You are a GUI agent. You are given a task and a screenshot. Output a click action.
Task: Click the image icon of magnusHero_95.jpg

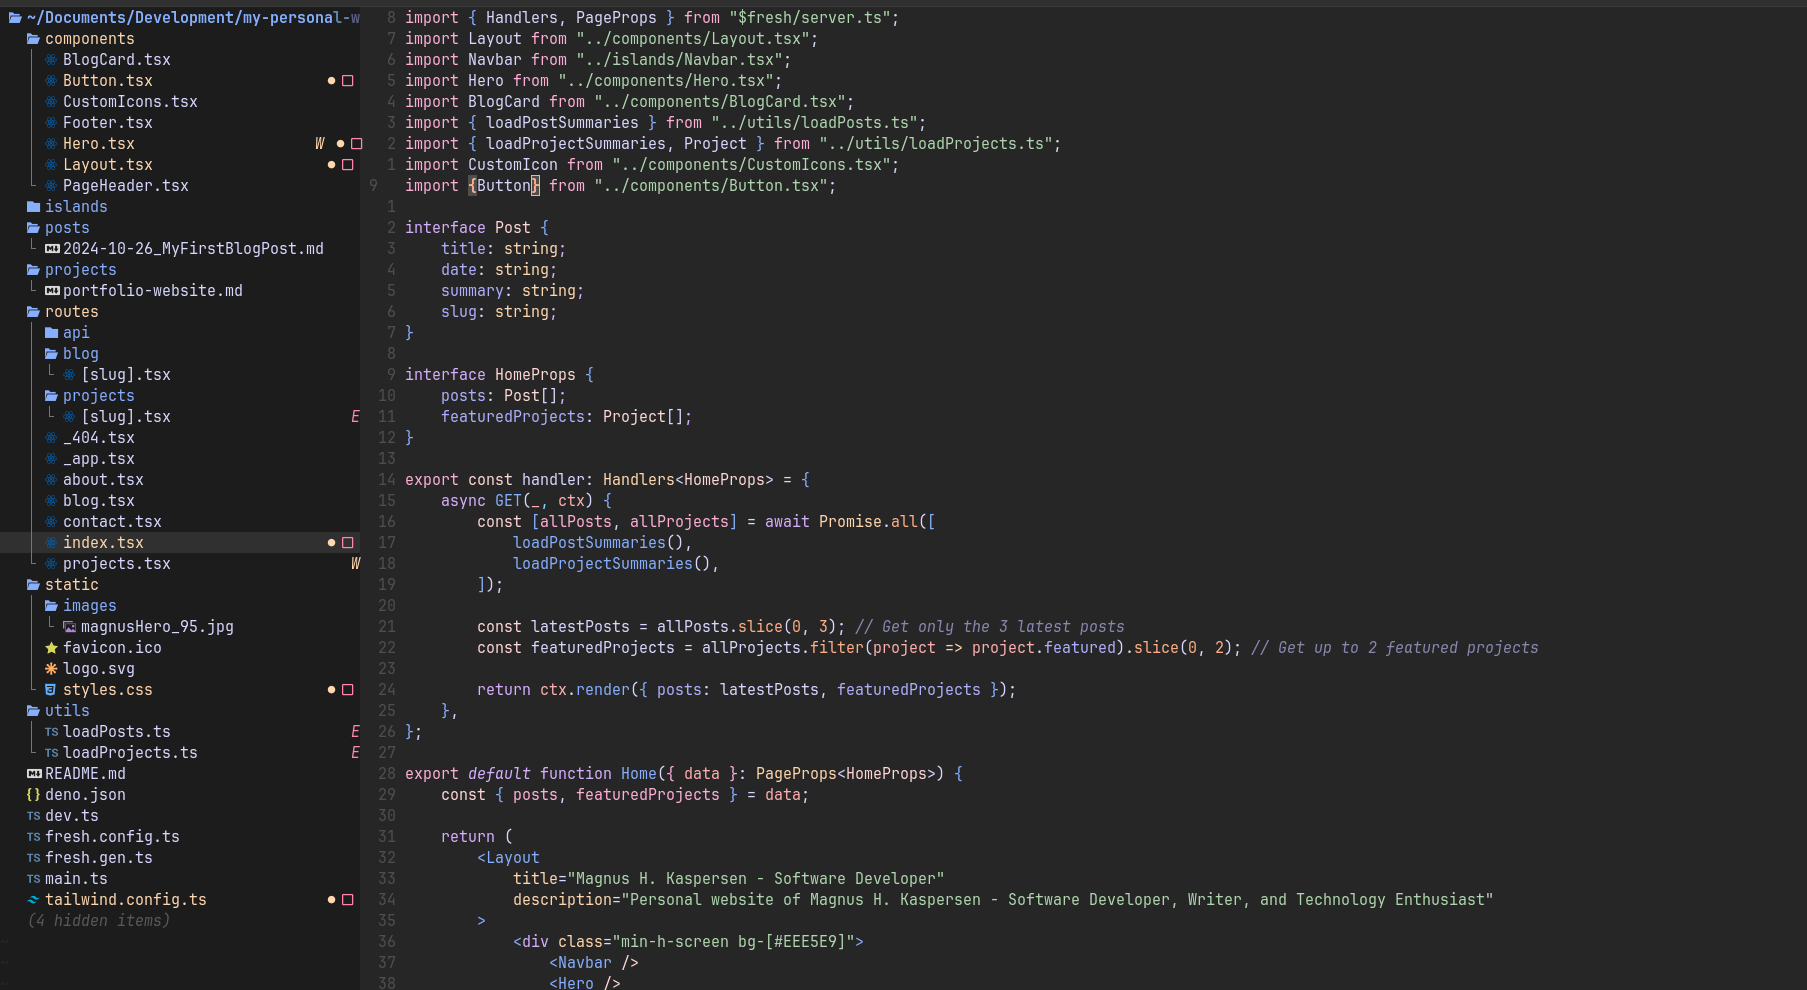point(69,627)
